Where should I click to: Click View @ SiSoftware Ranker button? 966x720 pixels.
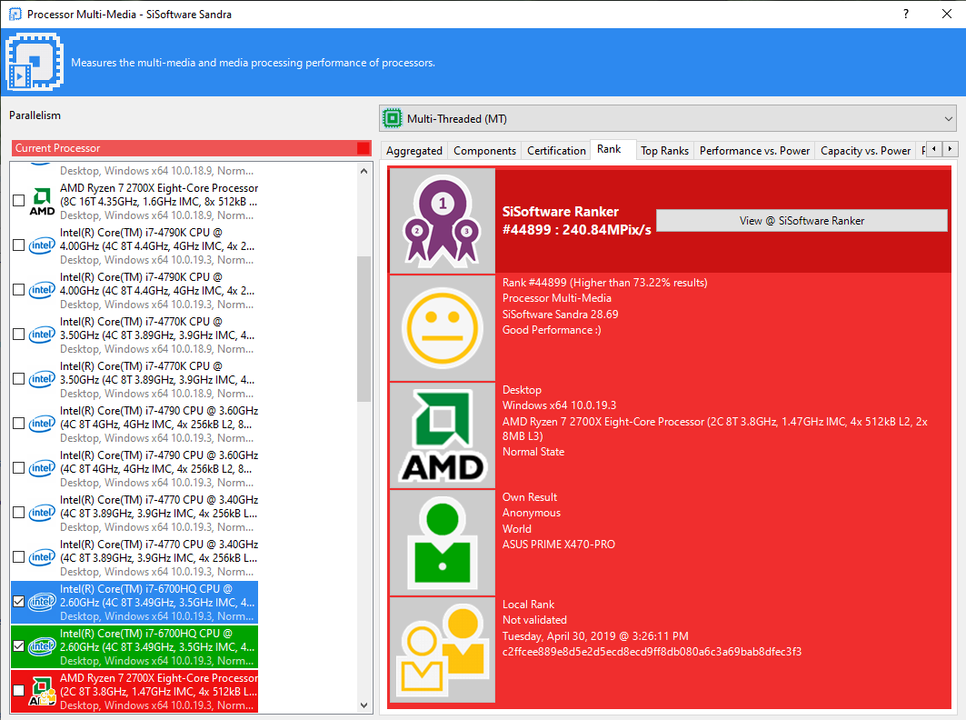click(802, 220)
